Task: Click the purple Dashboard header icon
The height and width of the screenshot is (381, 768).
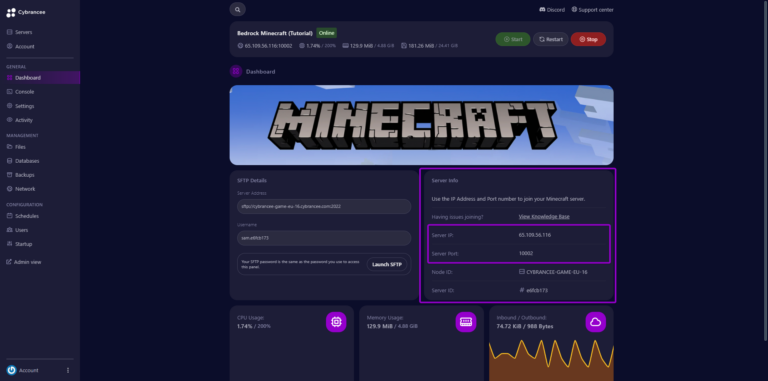Action: pyautogui.click(x=236, y=71)
